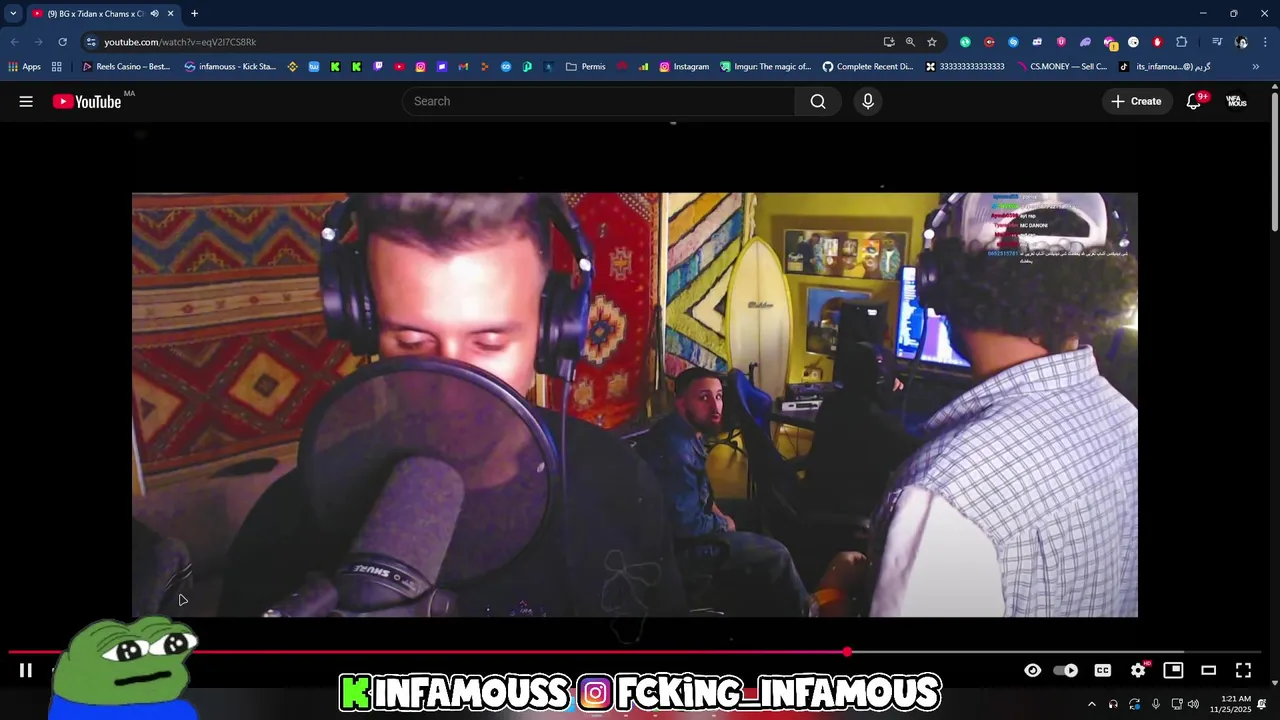Mute the tab via its speaker icon
Screen dimensions: 1280x720
154,14
